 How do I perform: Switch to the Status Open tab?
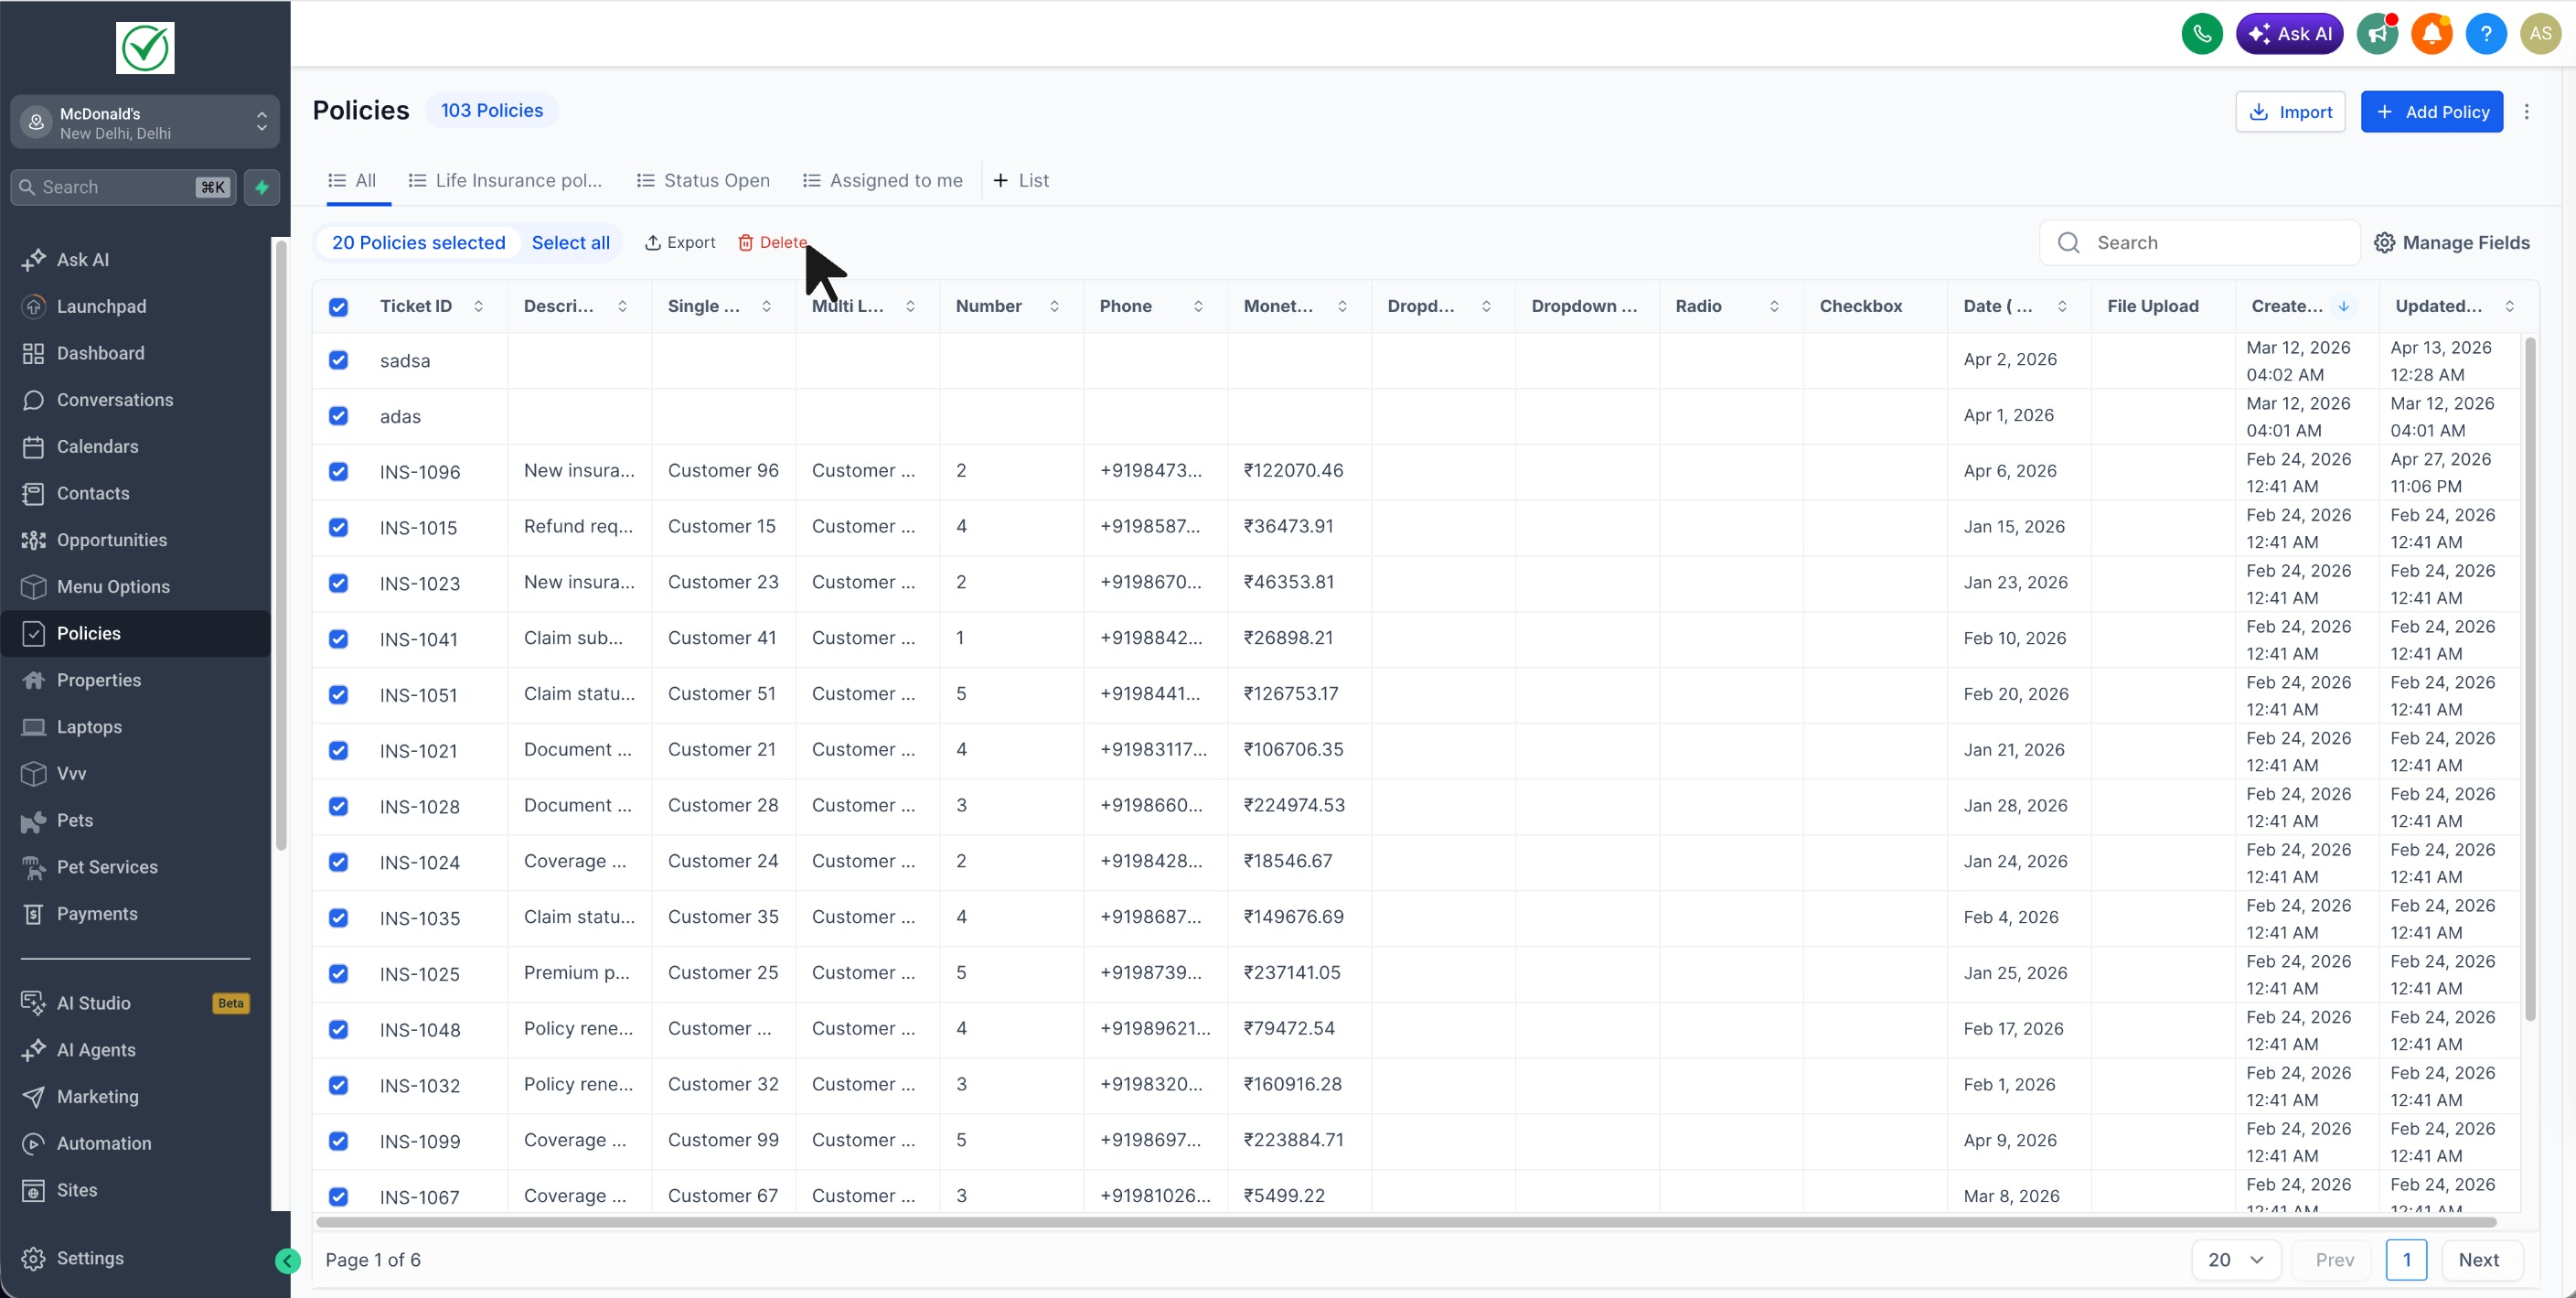[x=703, y=181]
